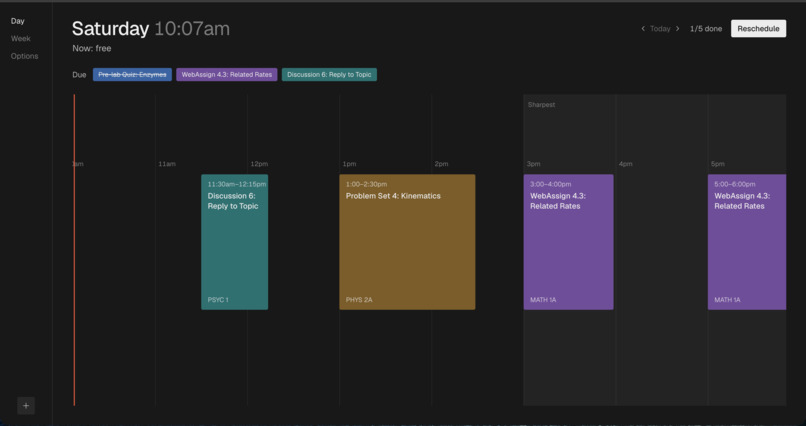This screenshot has width=806, height=426.
Task: Open the Discussion 6: Reply to Topic due tag
Action: tap(329, 75)
